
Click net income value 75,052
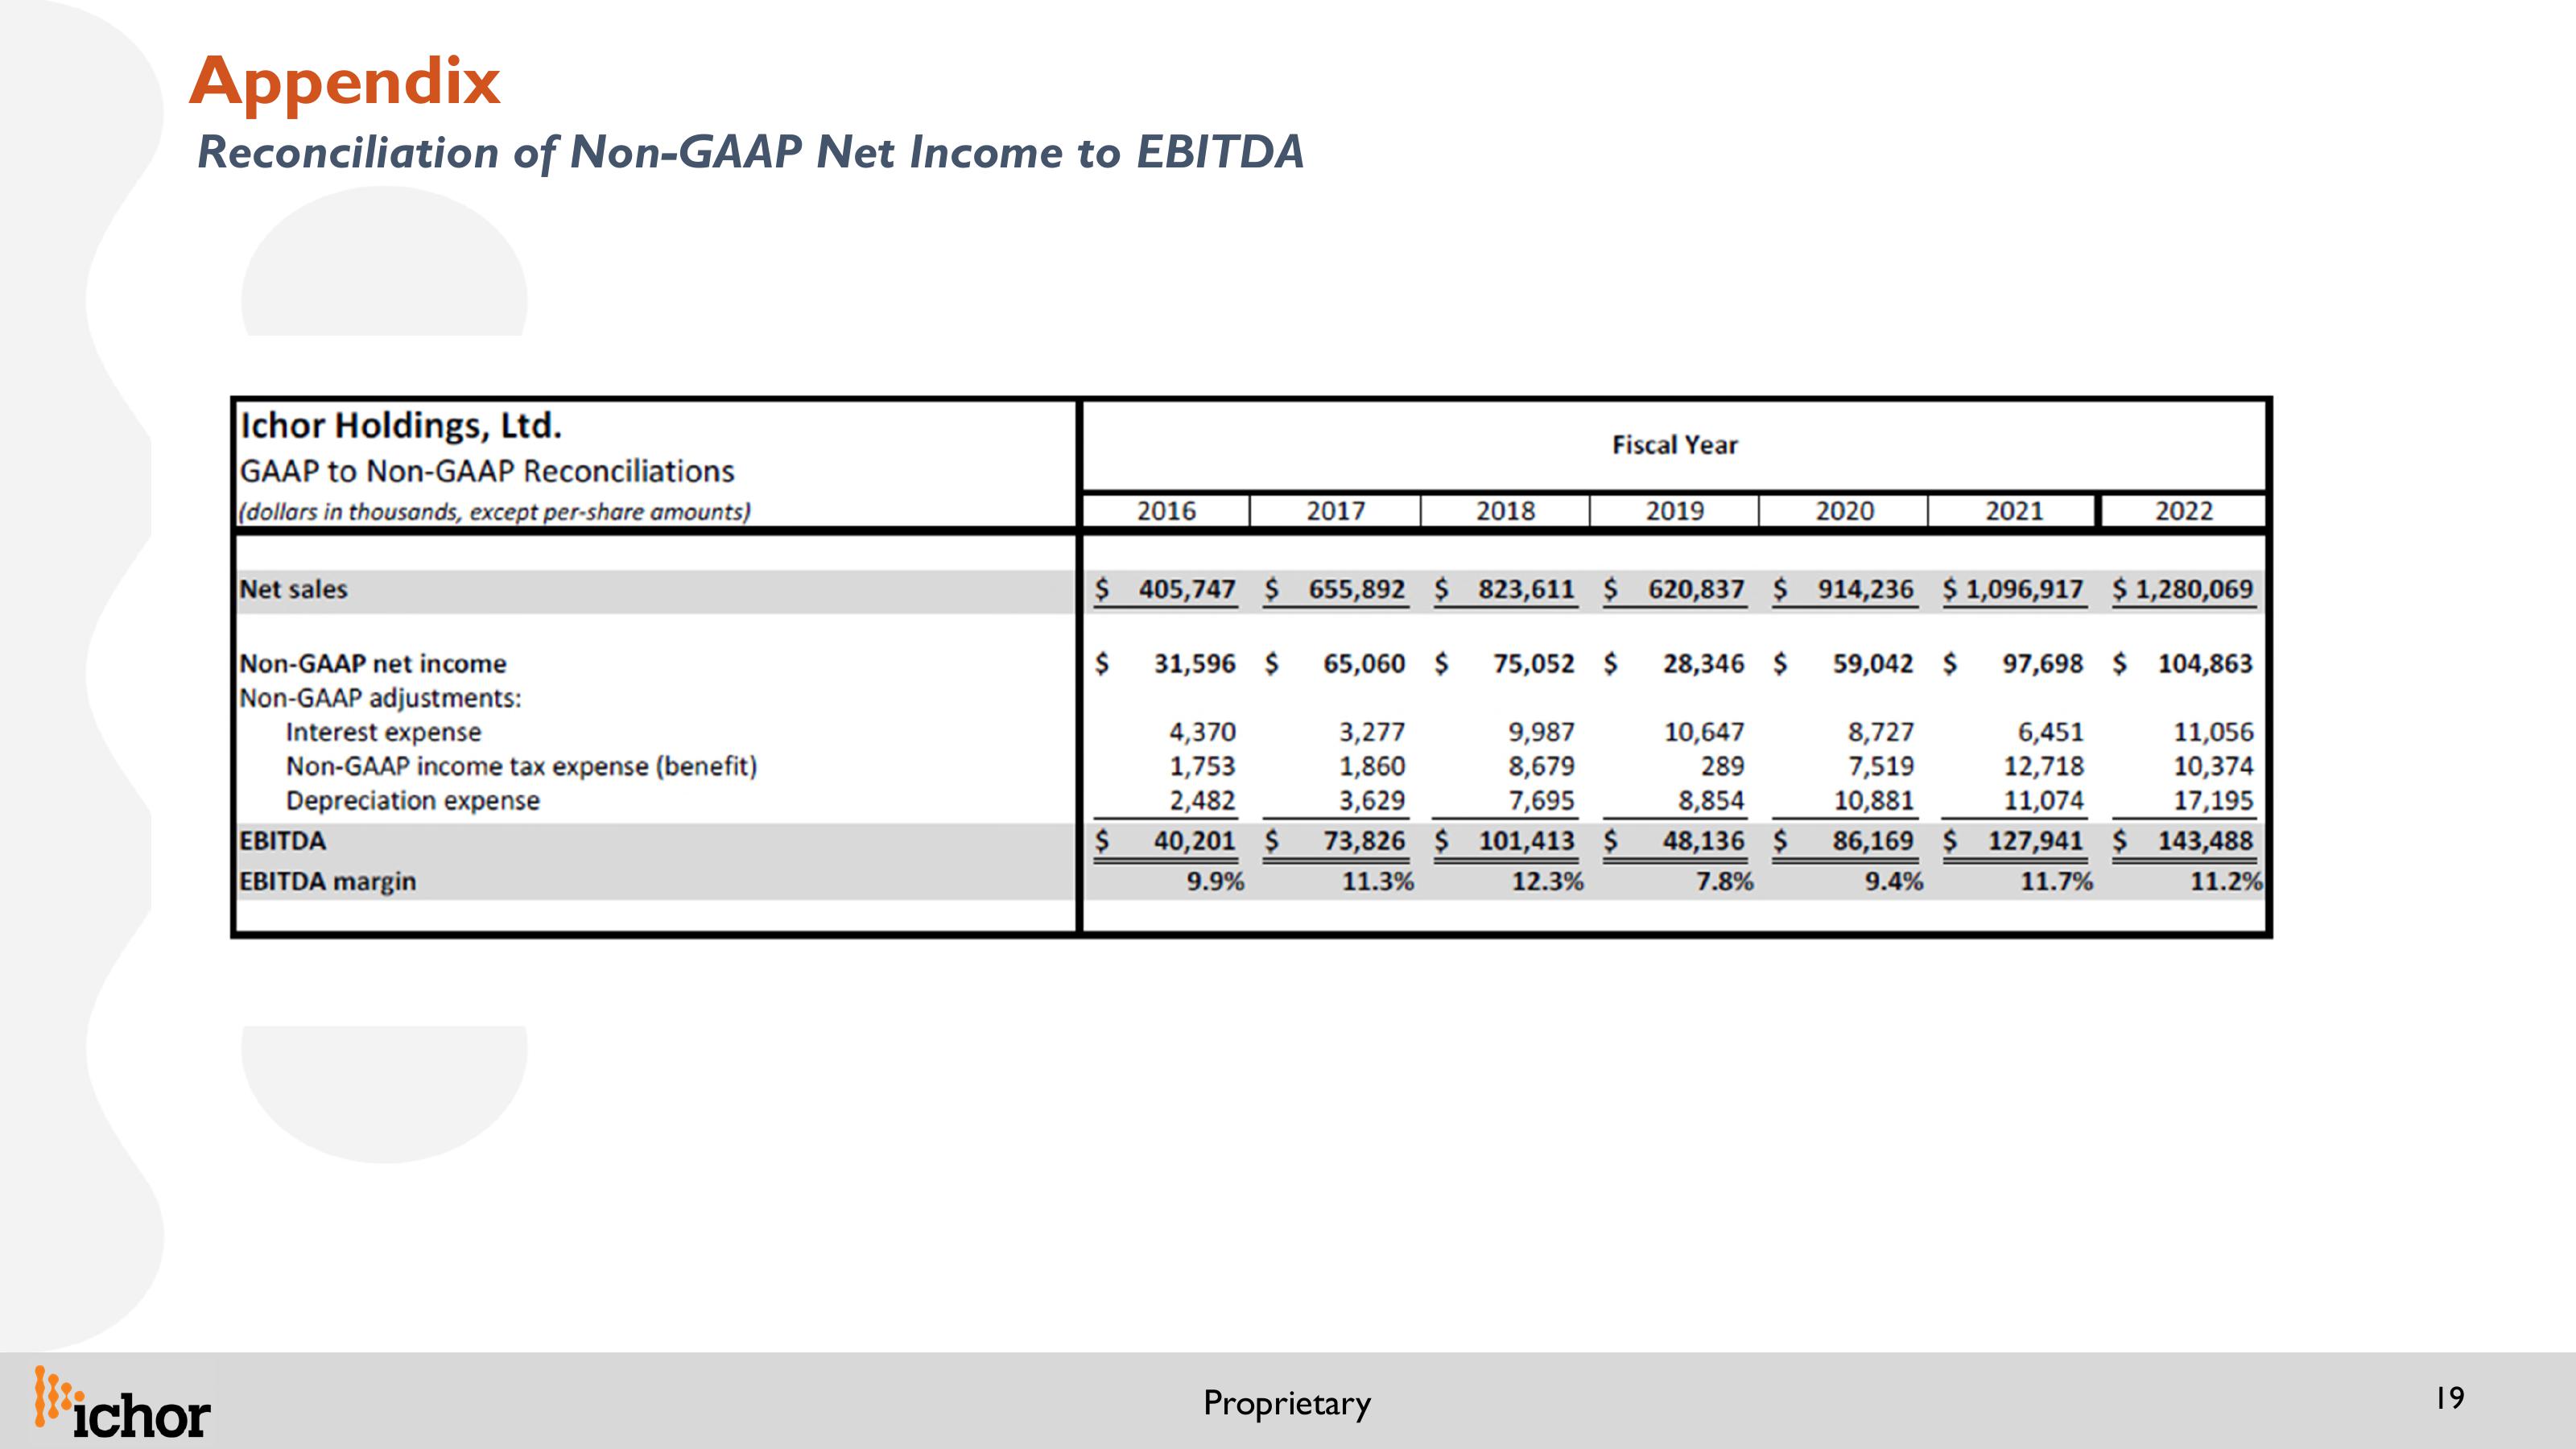click(1534, 664)
